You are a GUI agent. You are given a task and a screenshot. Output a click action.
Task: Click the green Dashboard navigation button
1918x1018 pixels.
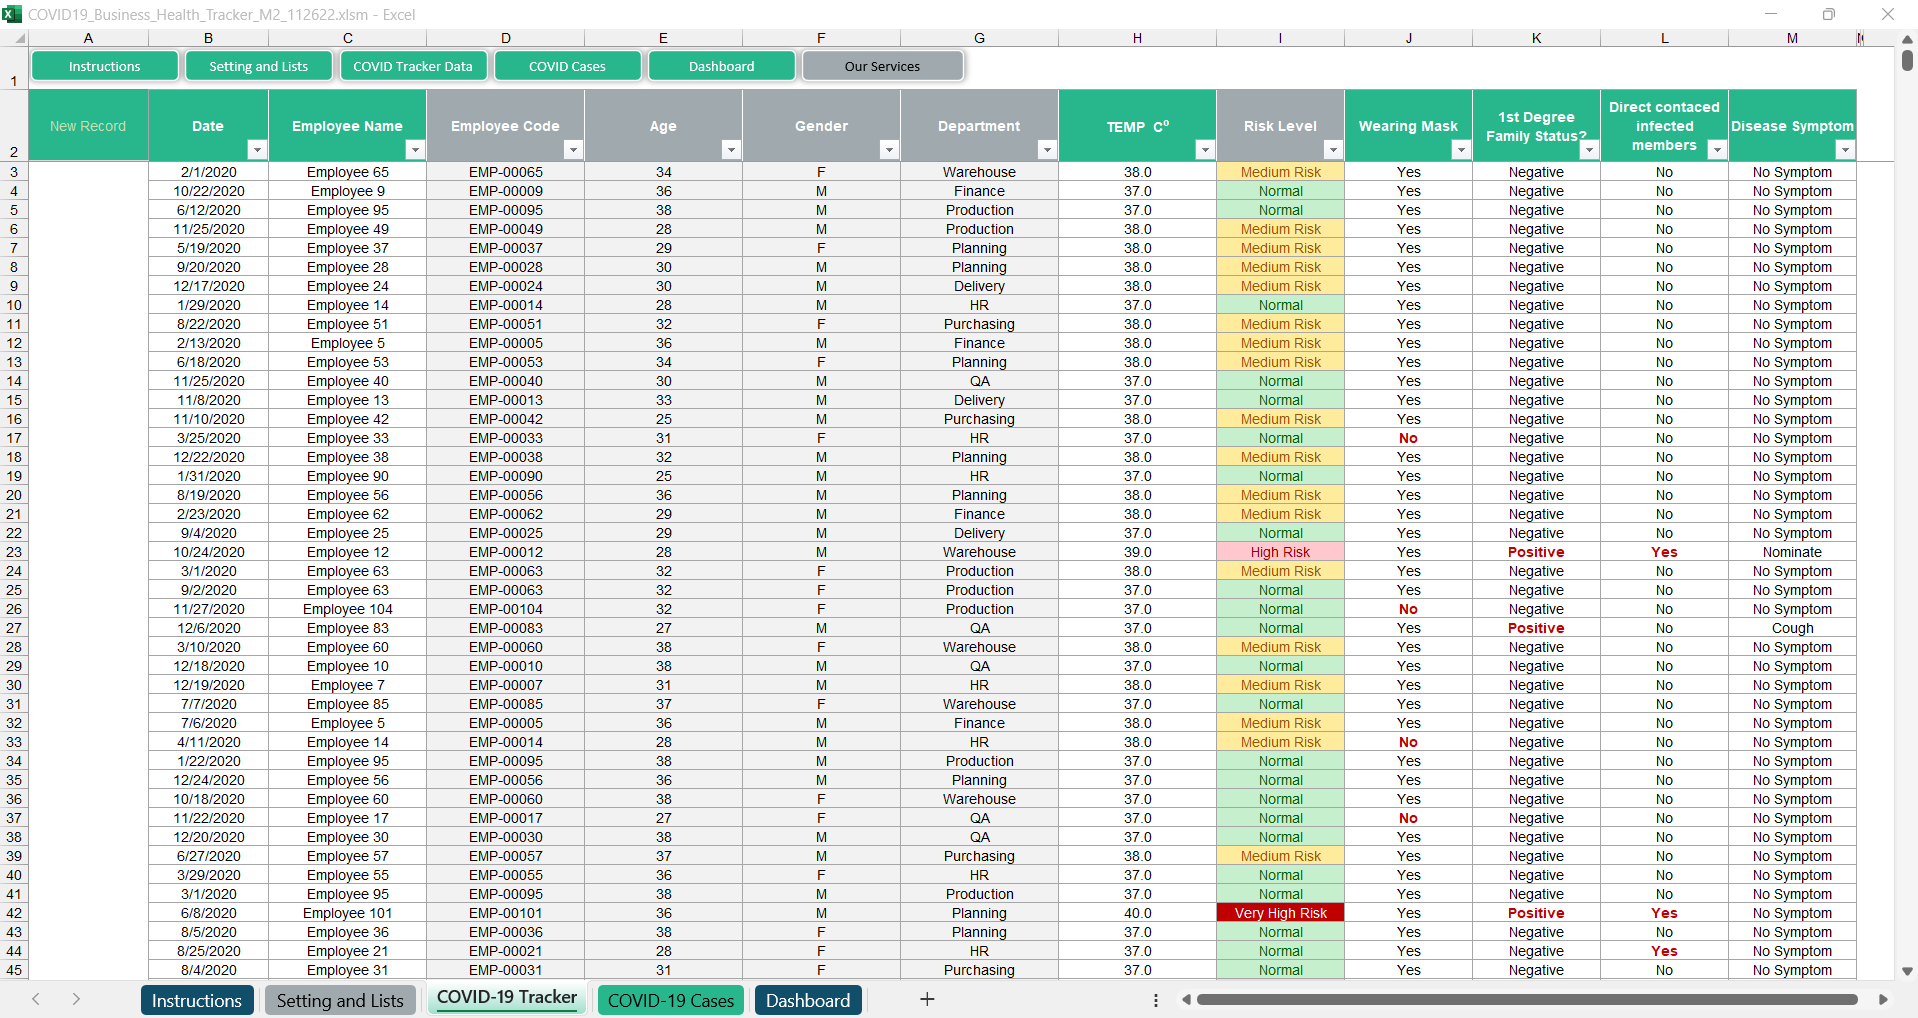click(x=721, y=66)
